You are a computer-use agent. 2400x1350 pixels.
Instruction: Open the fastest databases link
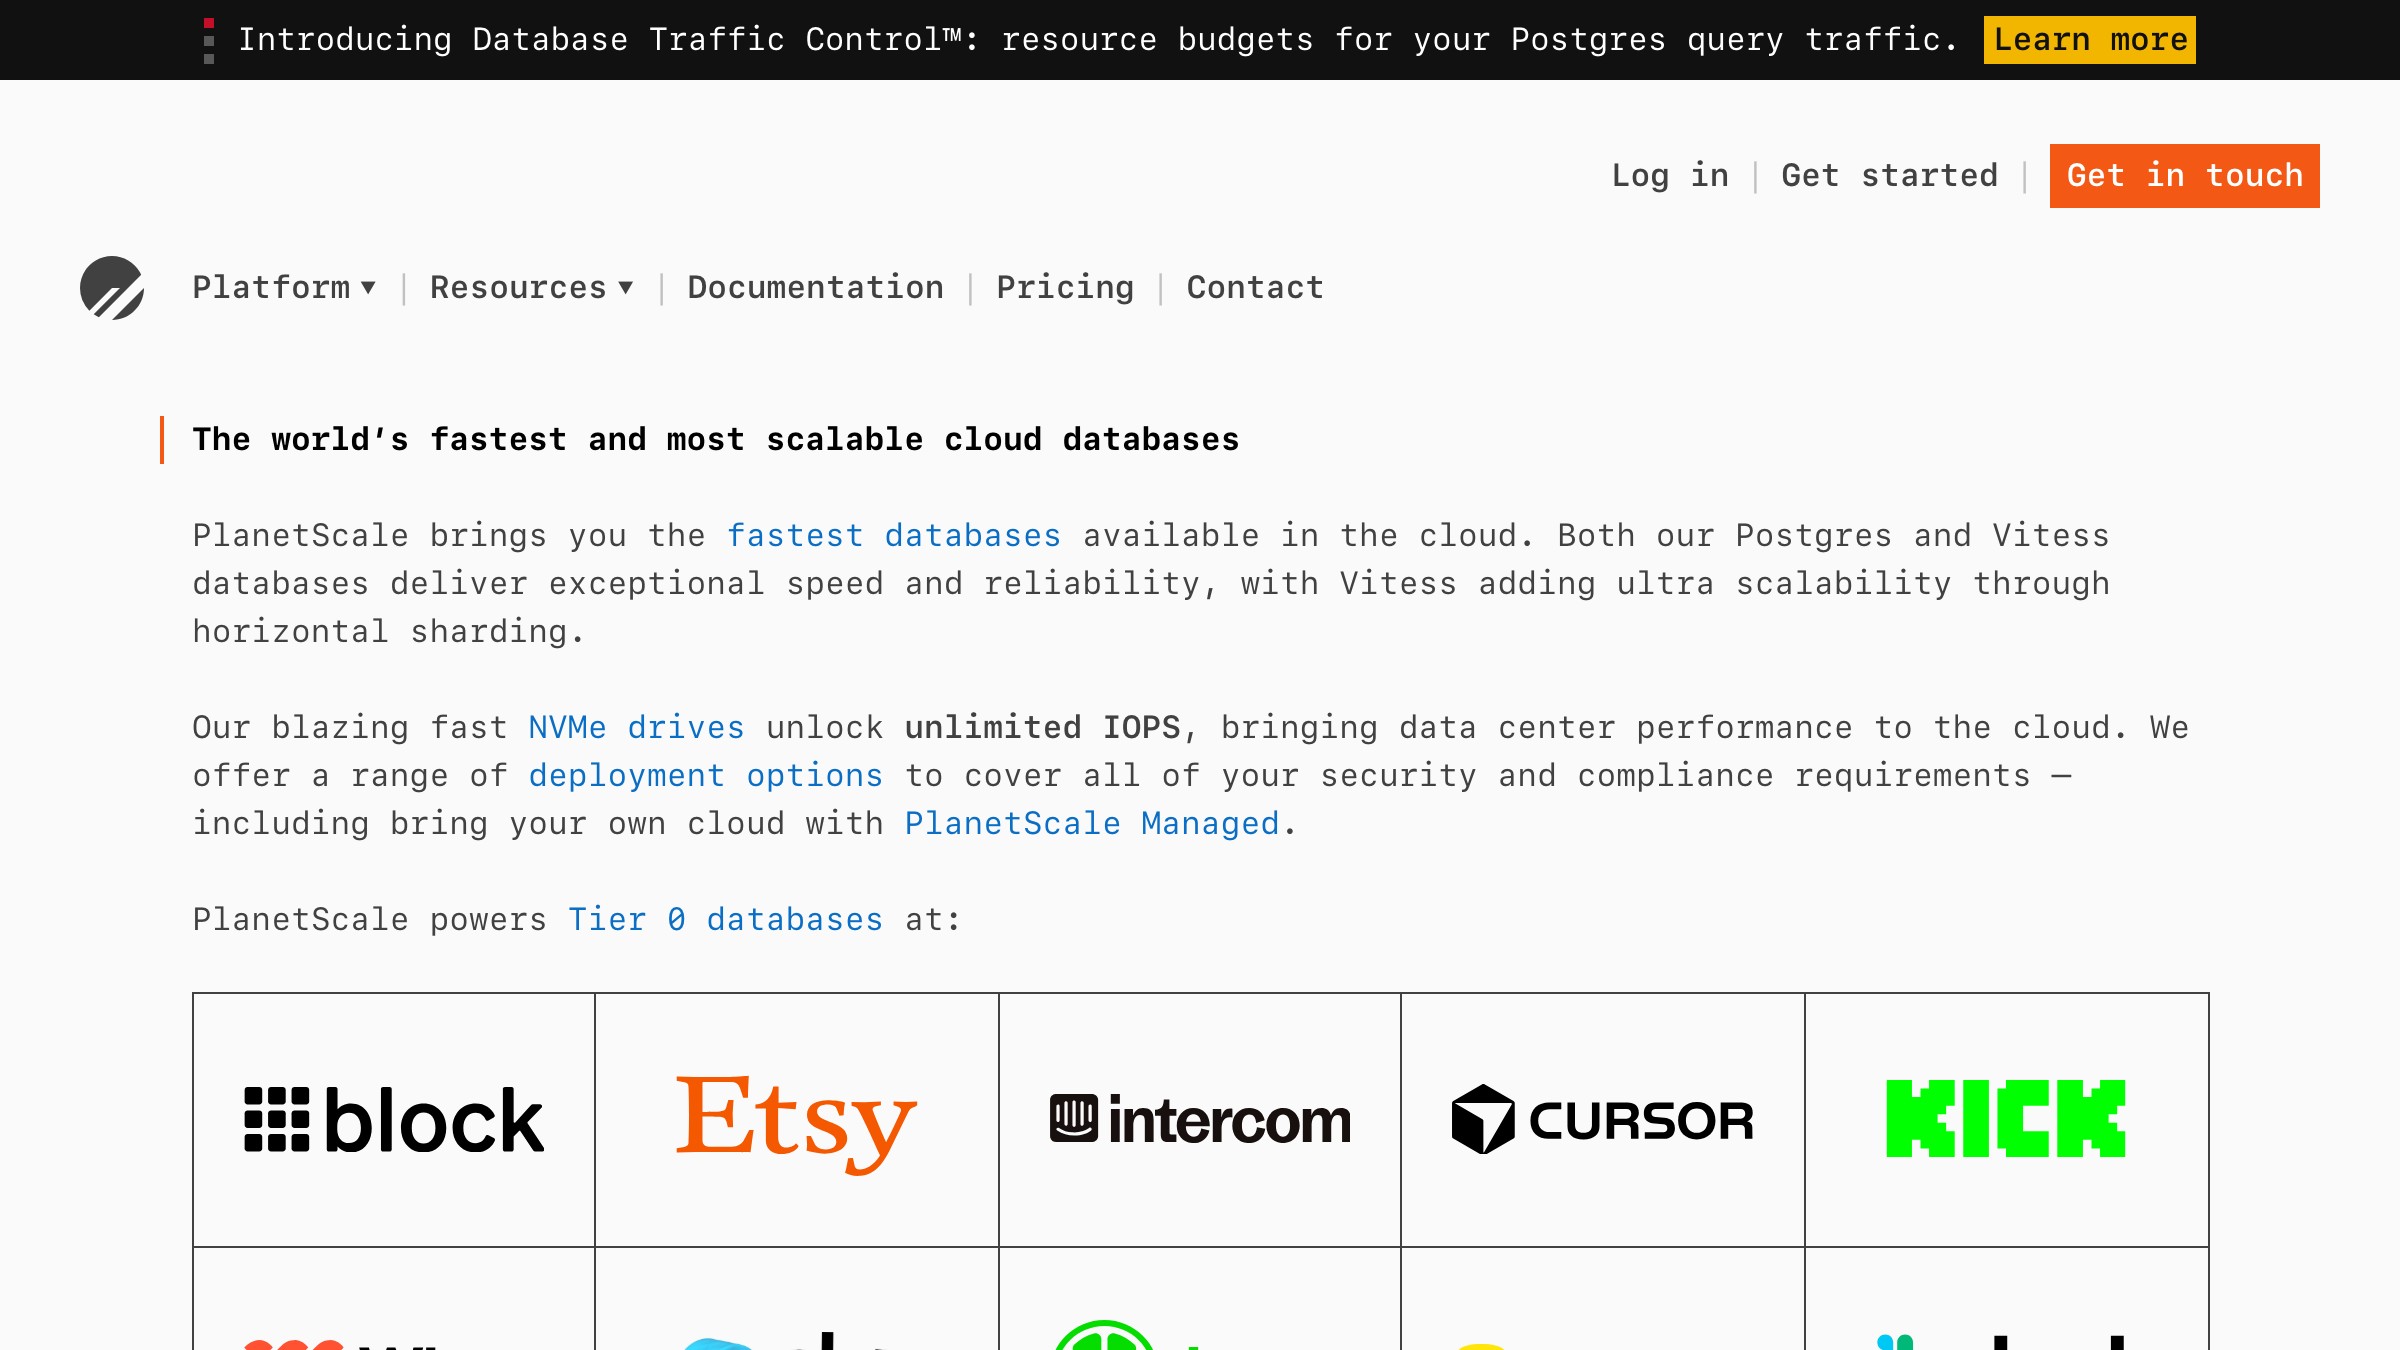tap(893, 536)
